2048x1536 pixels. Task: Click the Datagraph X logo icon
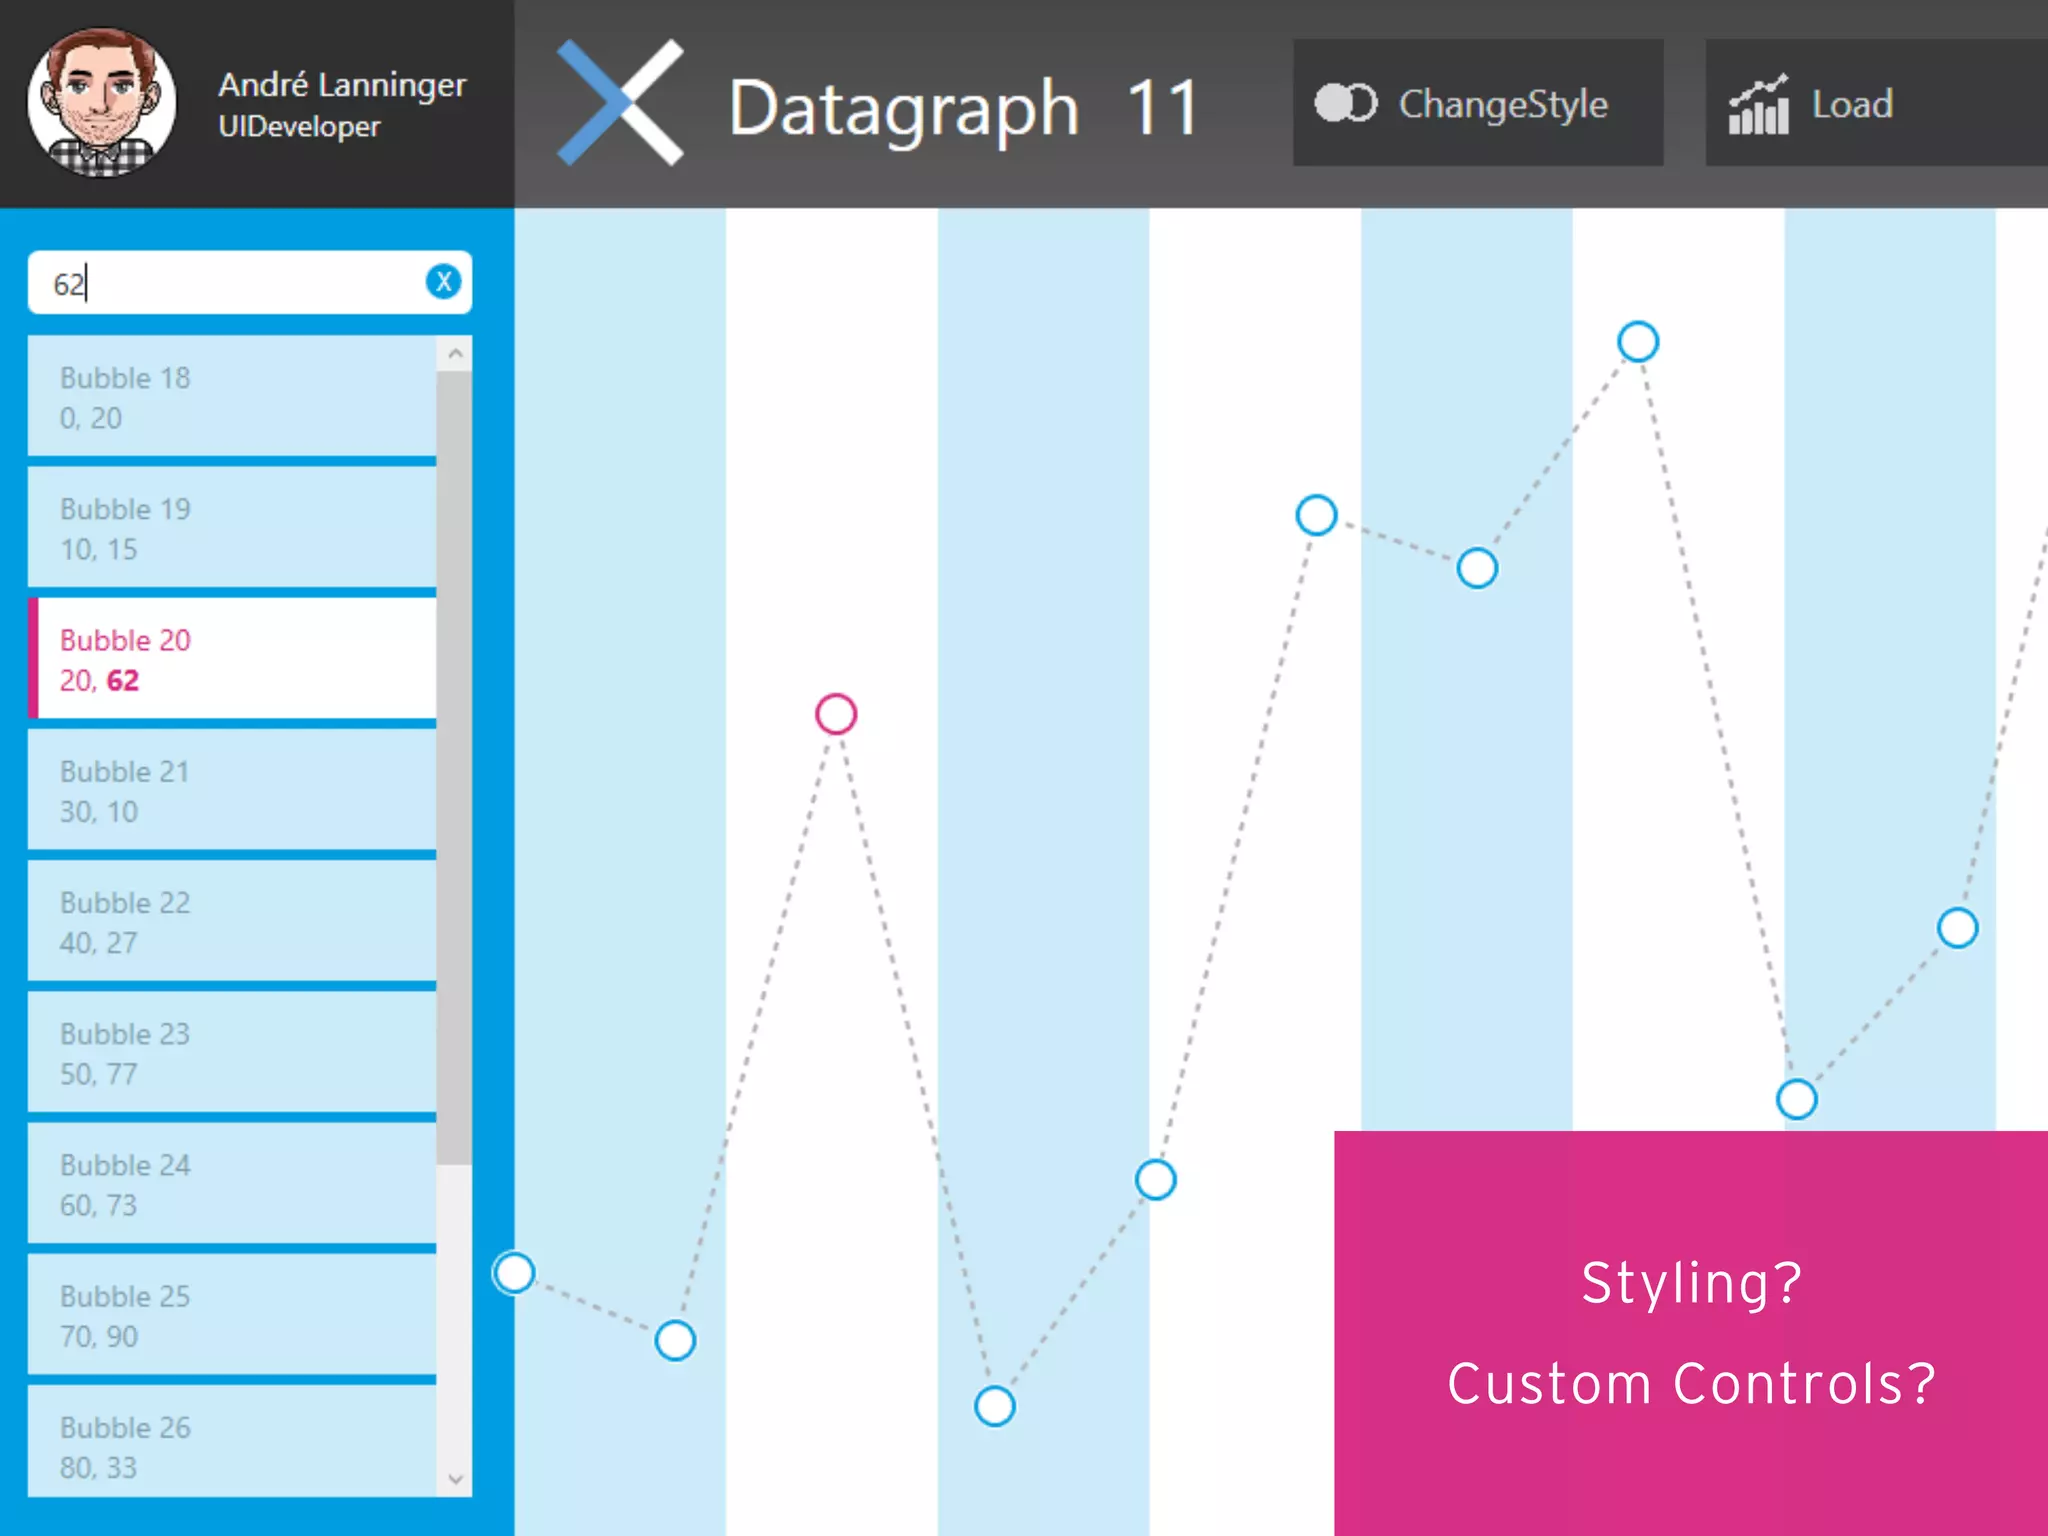620,103
